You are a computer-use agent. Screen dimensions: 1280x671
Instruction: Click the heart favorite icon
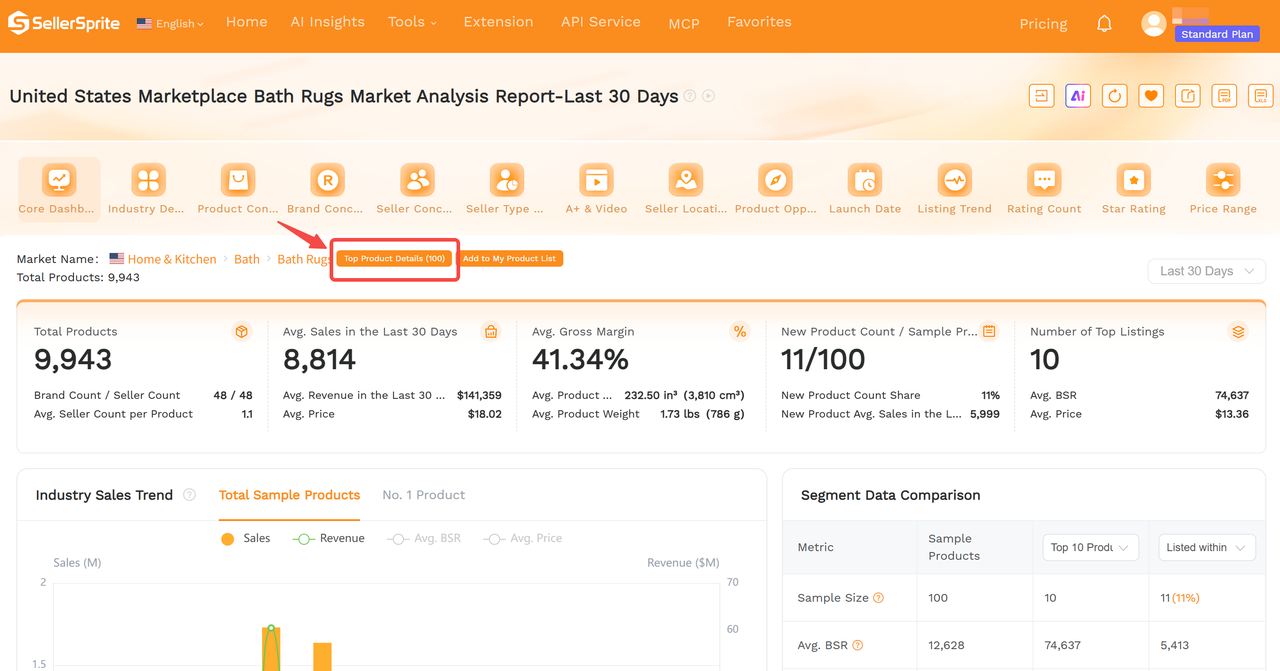click(1151, 96)
